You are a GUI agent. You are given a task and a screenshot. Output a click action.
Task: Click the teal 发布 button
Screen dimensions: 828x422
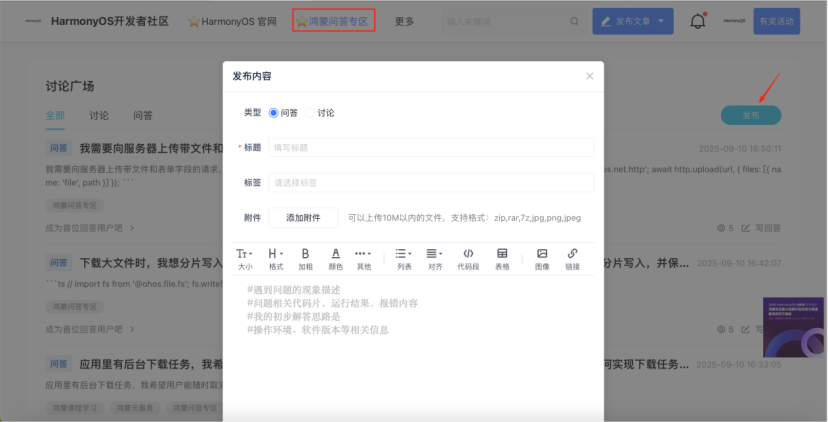click(x=751, y=115)
